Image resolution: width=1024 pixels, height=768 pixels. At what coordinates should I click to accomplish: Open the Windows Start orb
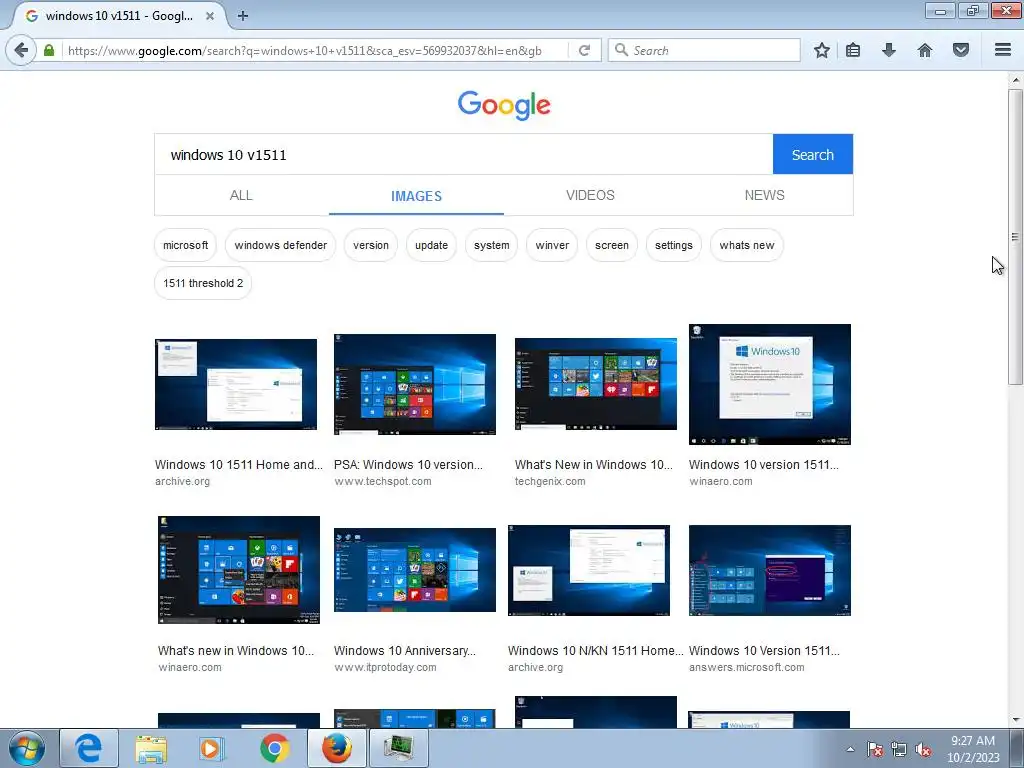coord(27,748)
